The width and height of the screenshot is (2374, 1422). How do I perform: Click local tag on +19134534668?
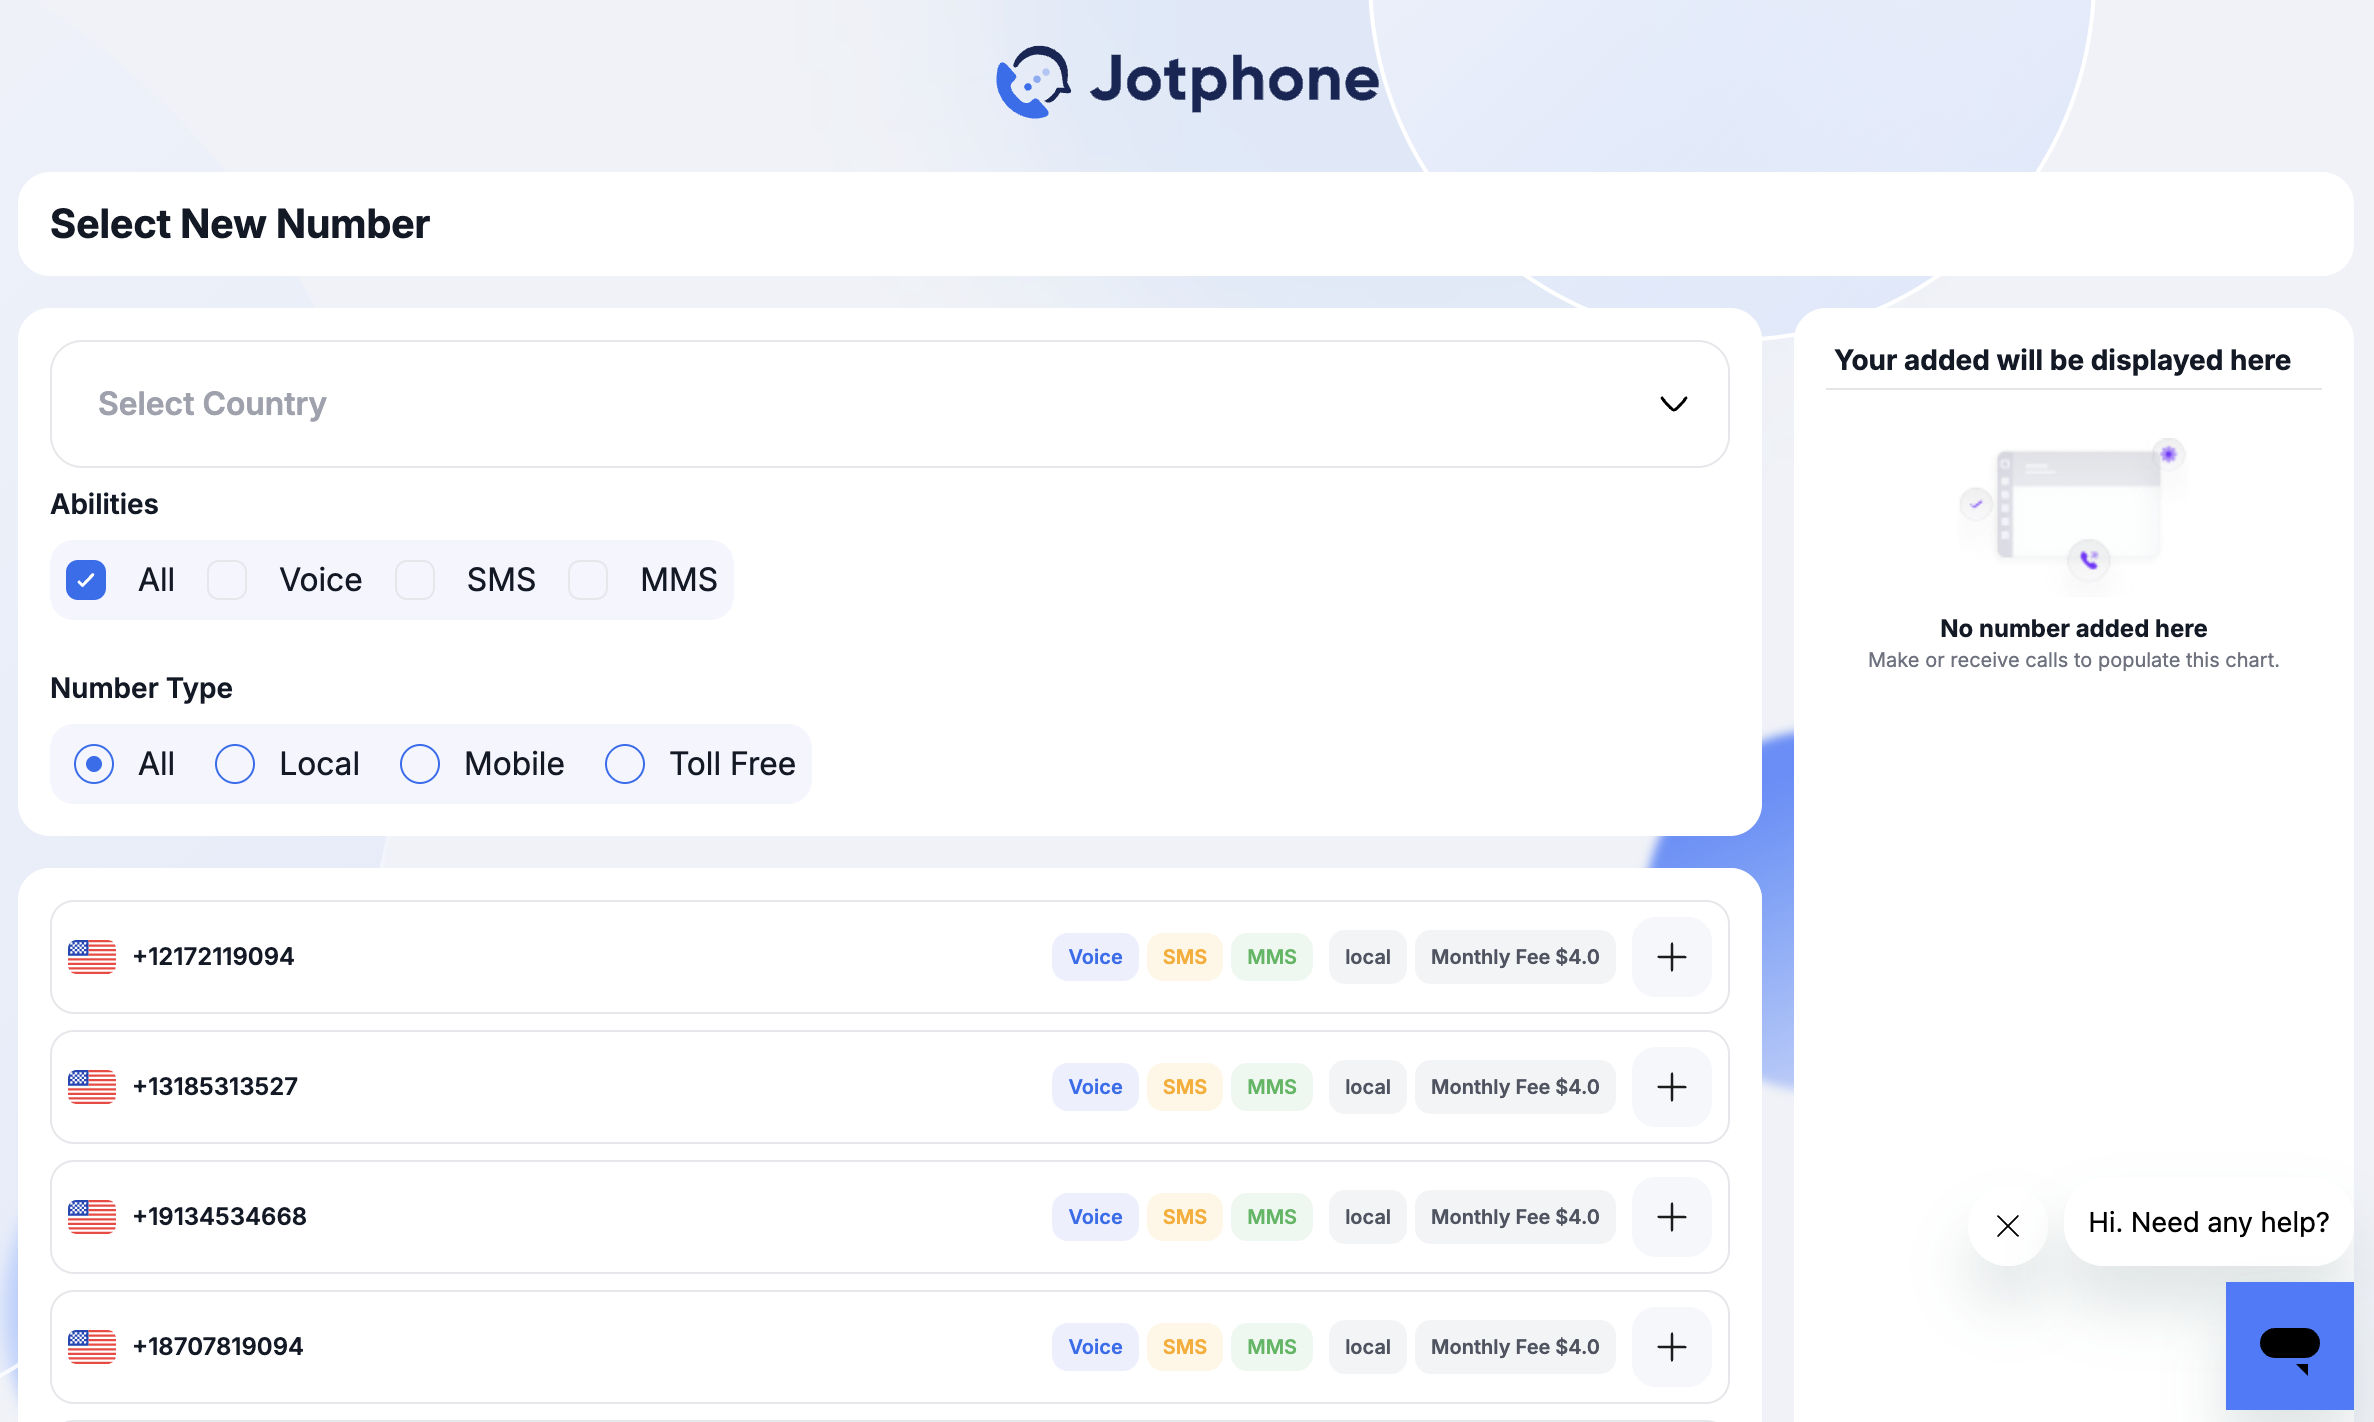coord(1368,1217)
